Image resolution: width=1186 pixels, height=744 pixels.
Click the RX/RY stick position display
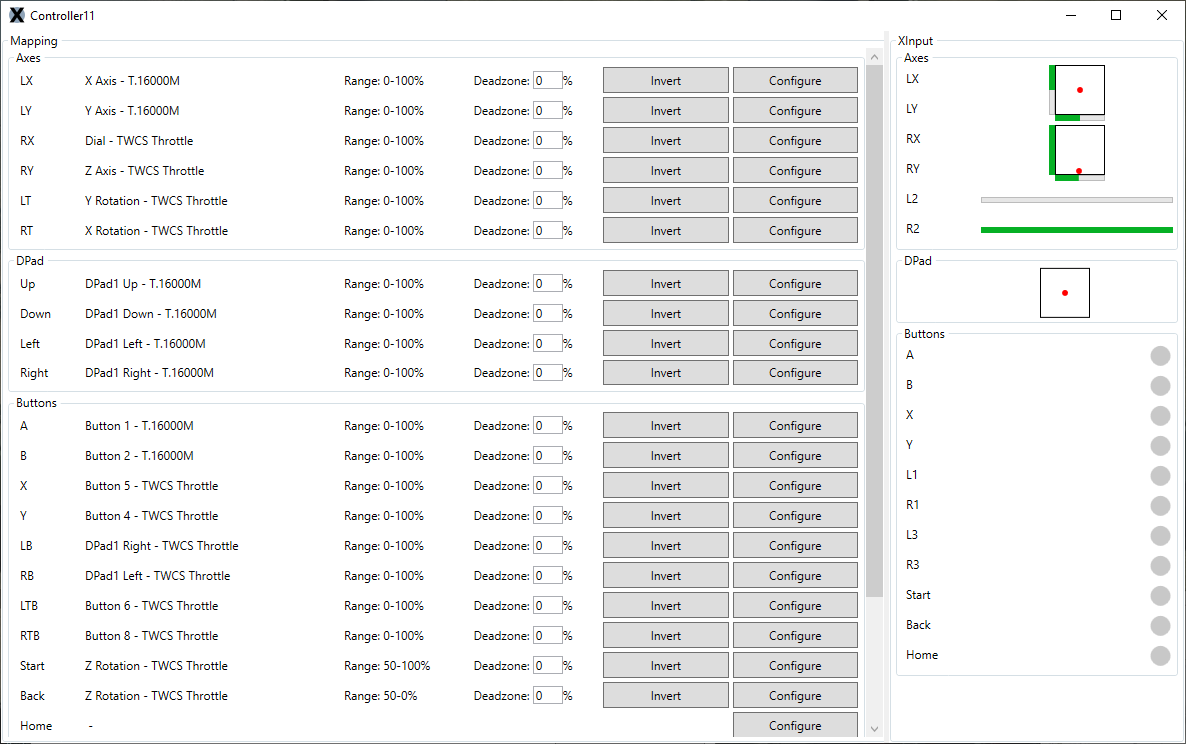[1079, 150]
